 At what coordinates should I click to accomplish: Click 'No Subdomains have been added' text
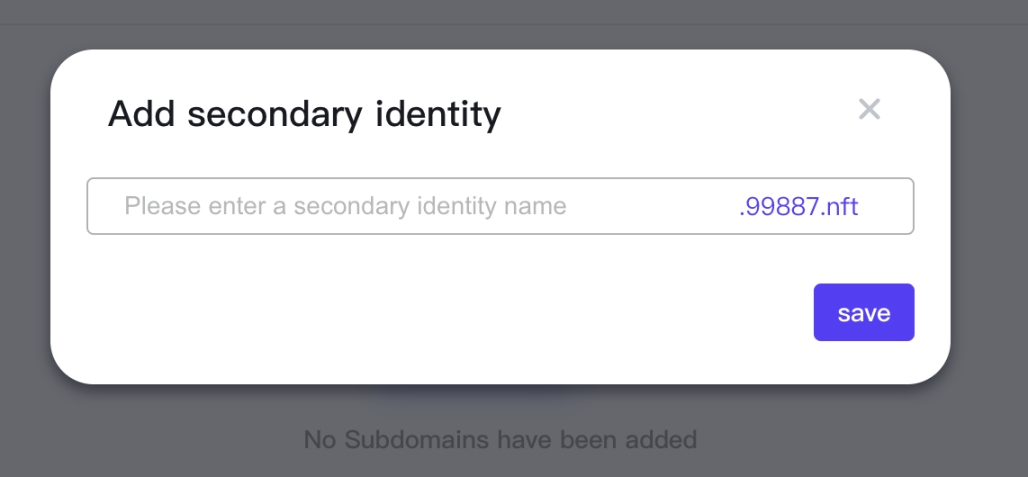[x=500, y=439]
